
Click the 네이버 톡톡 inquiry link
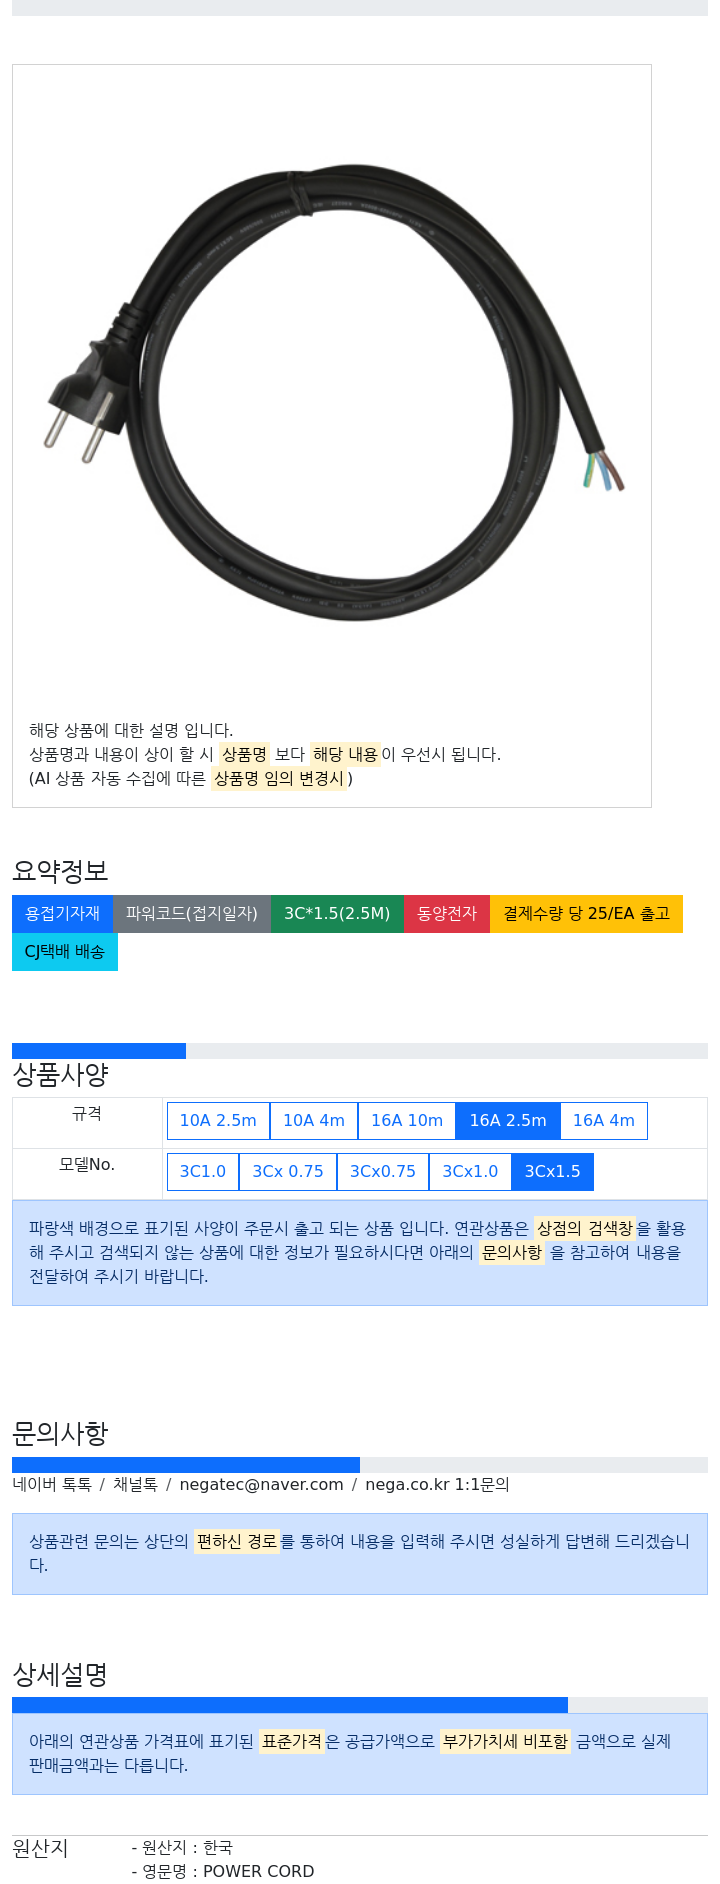pos(52,1485)
